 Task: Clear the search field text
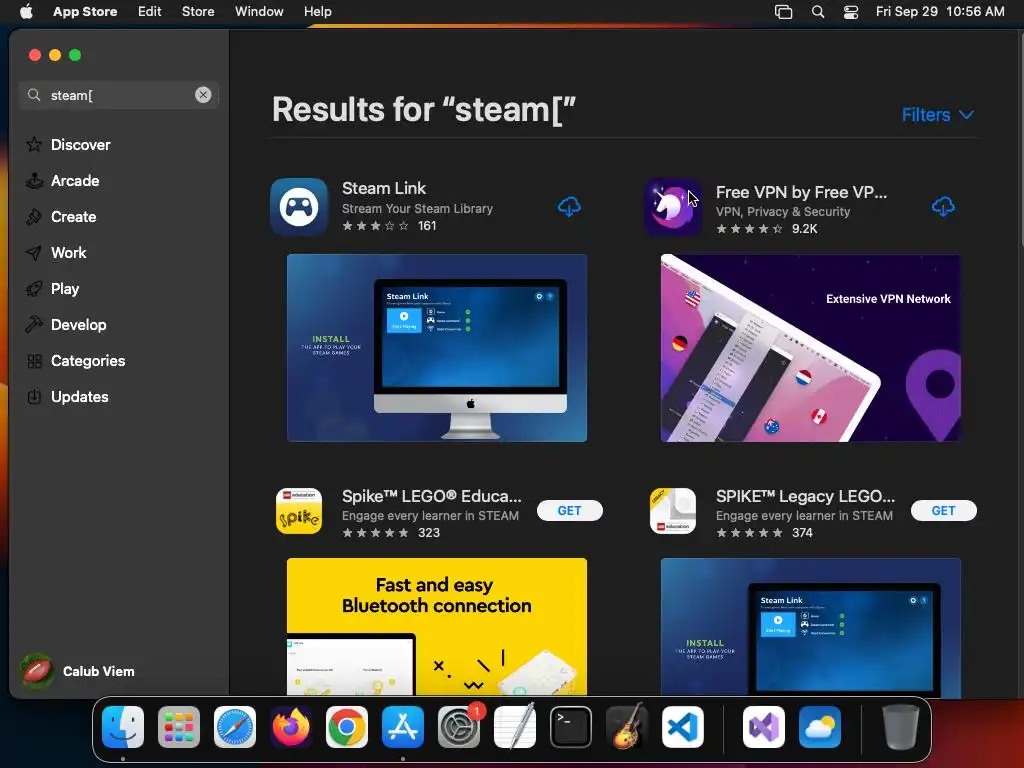pos(203,95)
